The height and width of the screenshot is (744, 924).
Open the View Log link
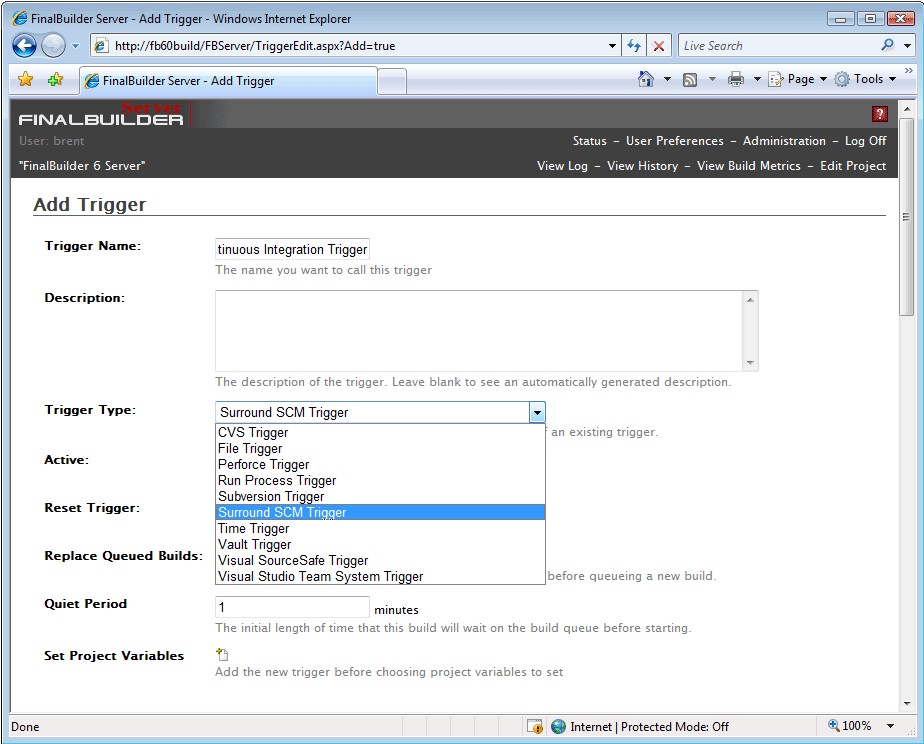562,166
